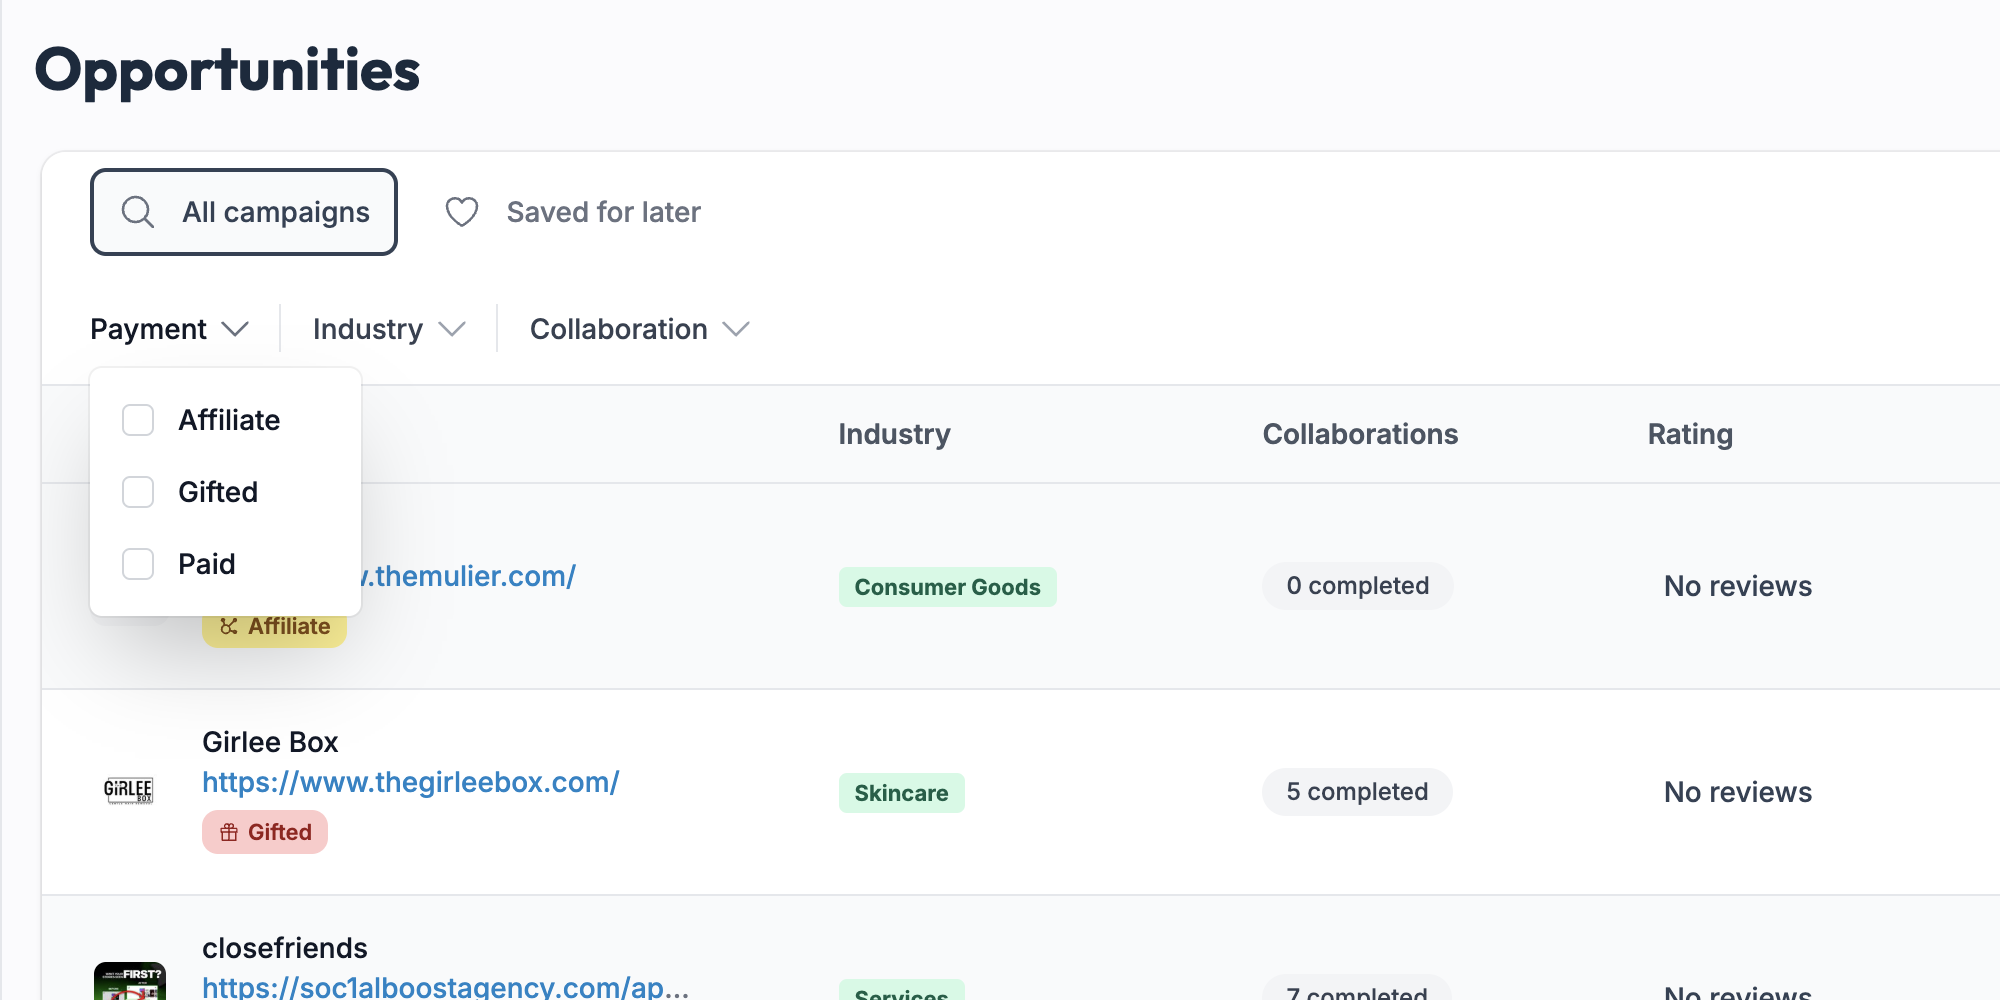This screenshot has height=1000, width=2000.
Task: Click the Rating column header
Action: coord(1690,434)
